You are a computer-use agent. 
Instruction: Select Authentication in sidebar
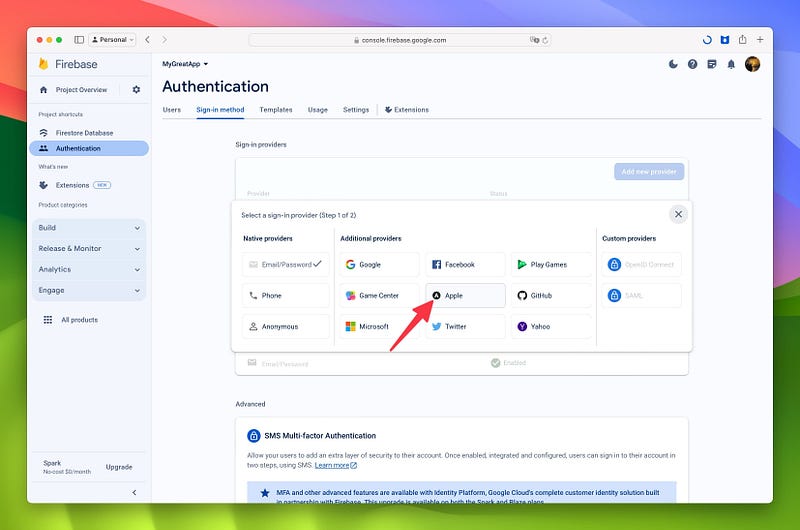89,148
